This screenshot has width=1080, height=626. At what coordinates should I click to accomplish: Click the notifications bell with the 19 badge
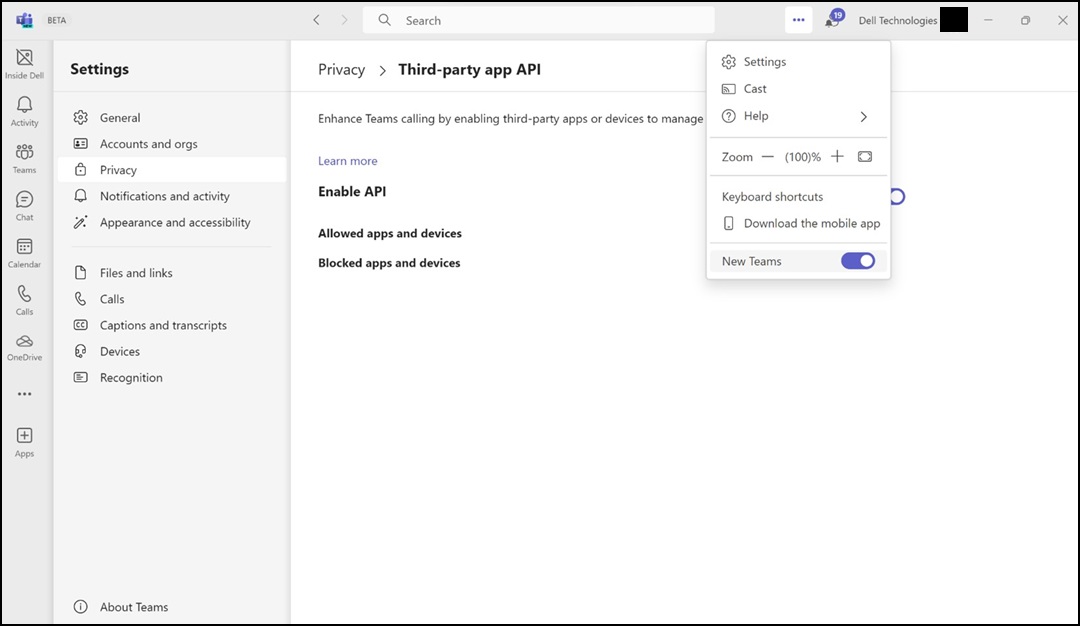click(833, 20)
